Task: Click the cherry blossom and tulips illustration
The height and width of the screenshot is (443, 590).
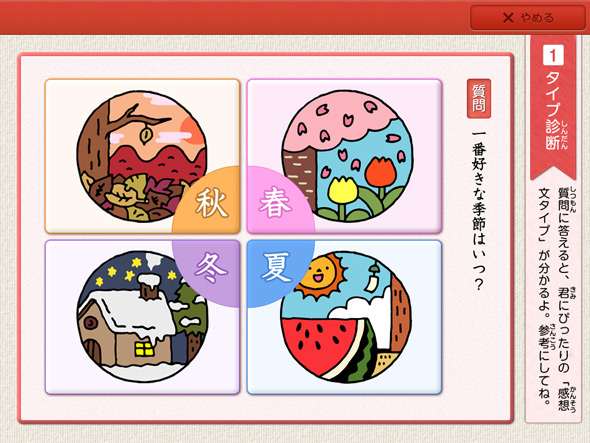Action: 347,156
